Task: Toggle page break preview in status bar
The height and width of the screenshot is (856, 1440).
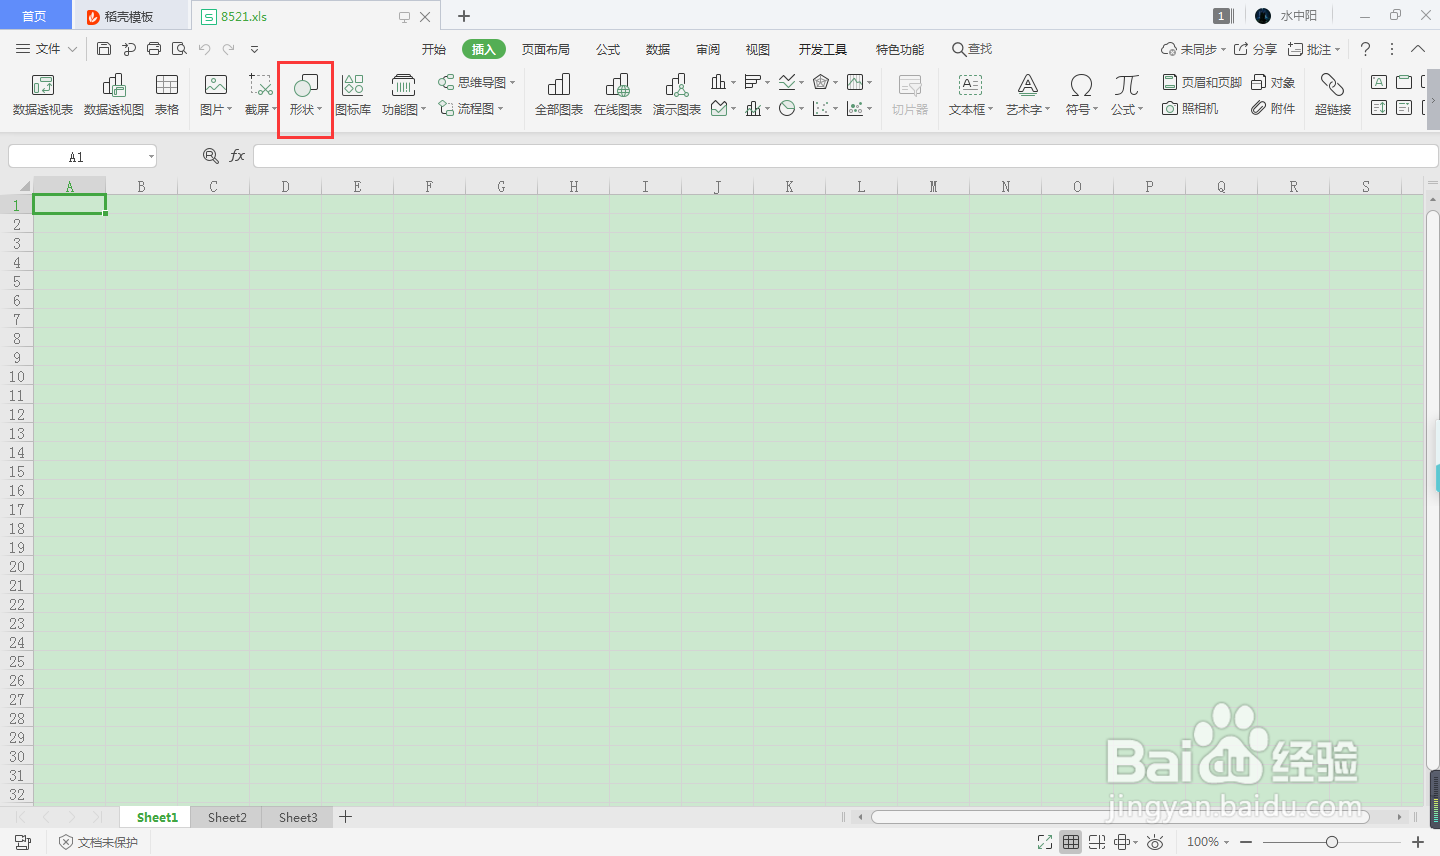Action: [1097, 842]
